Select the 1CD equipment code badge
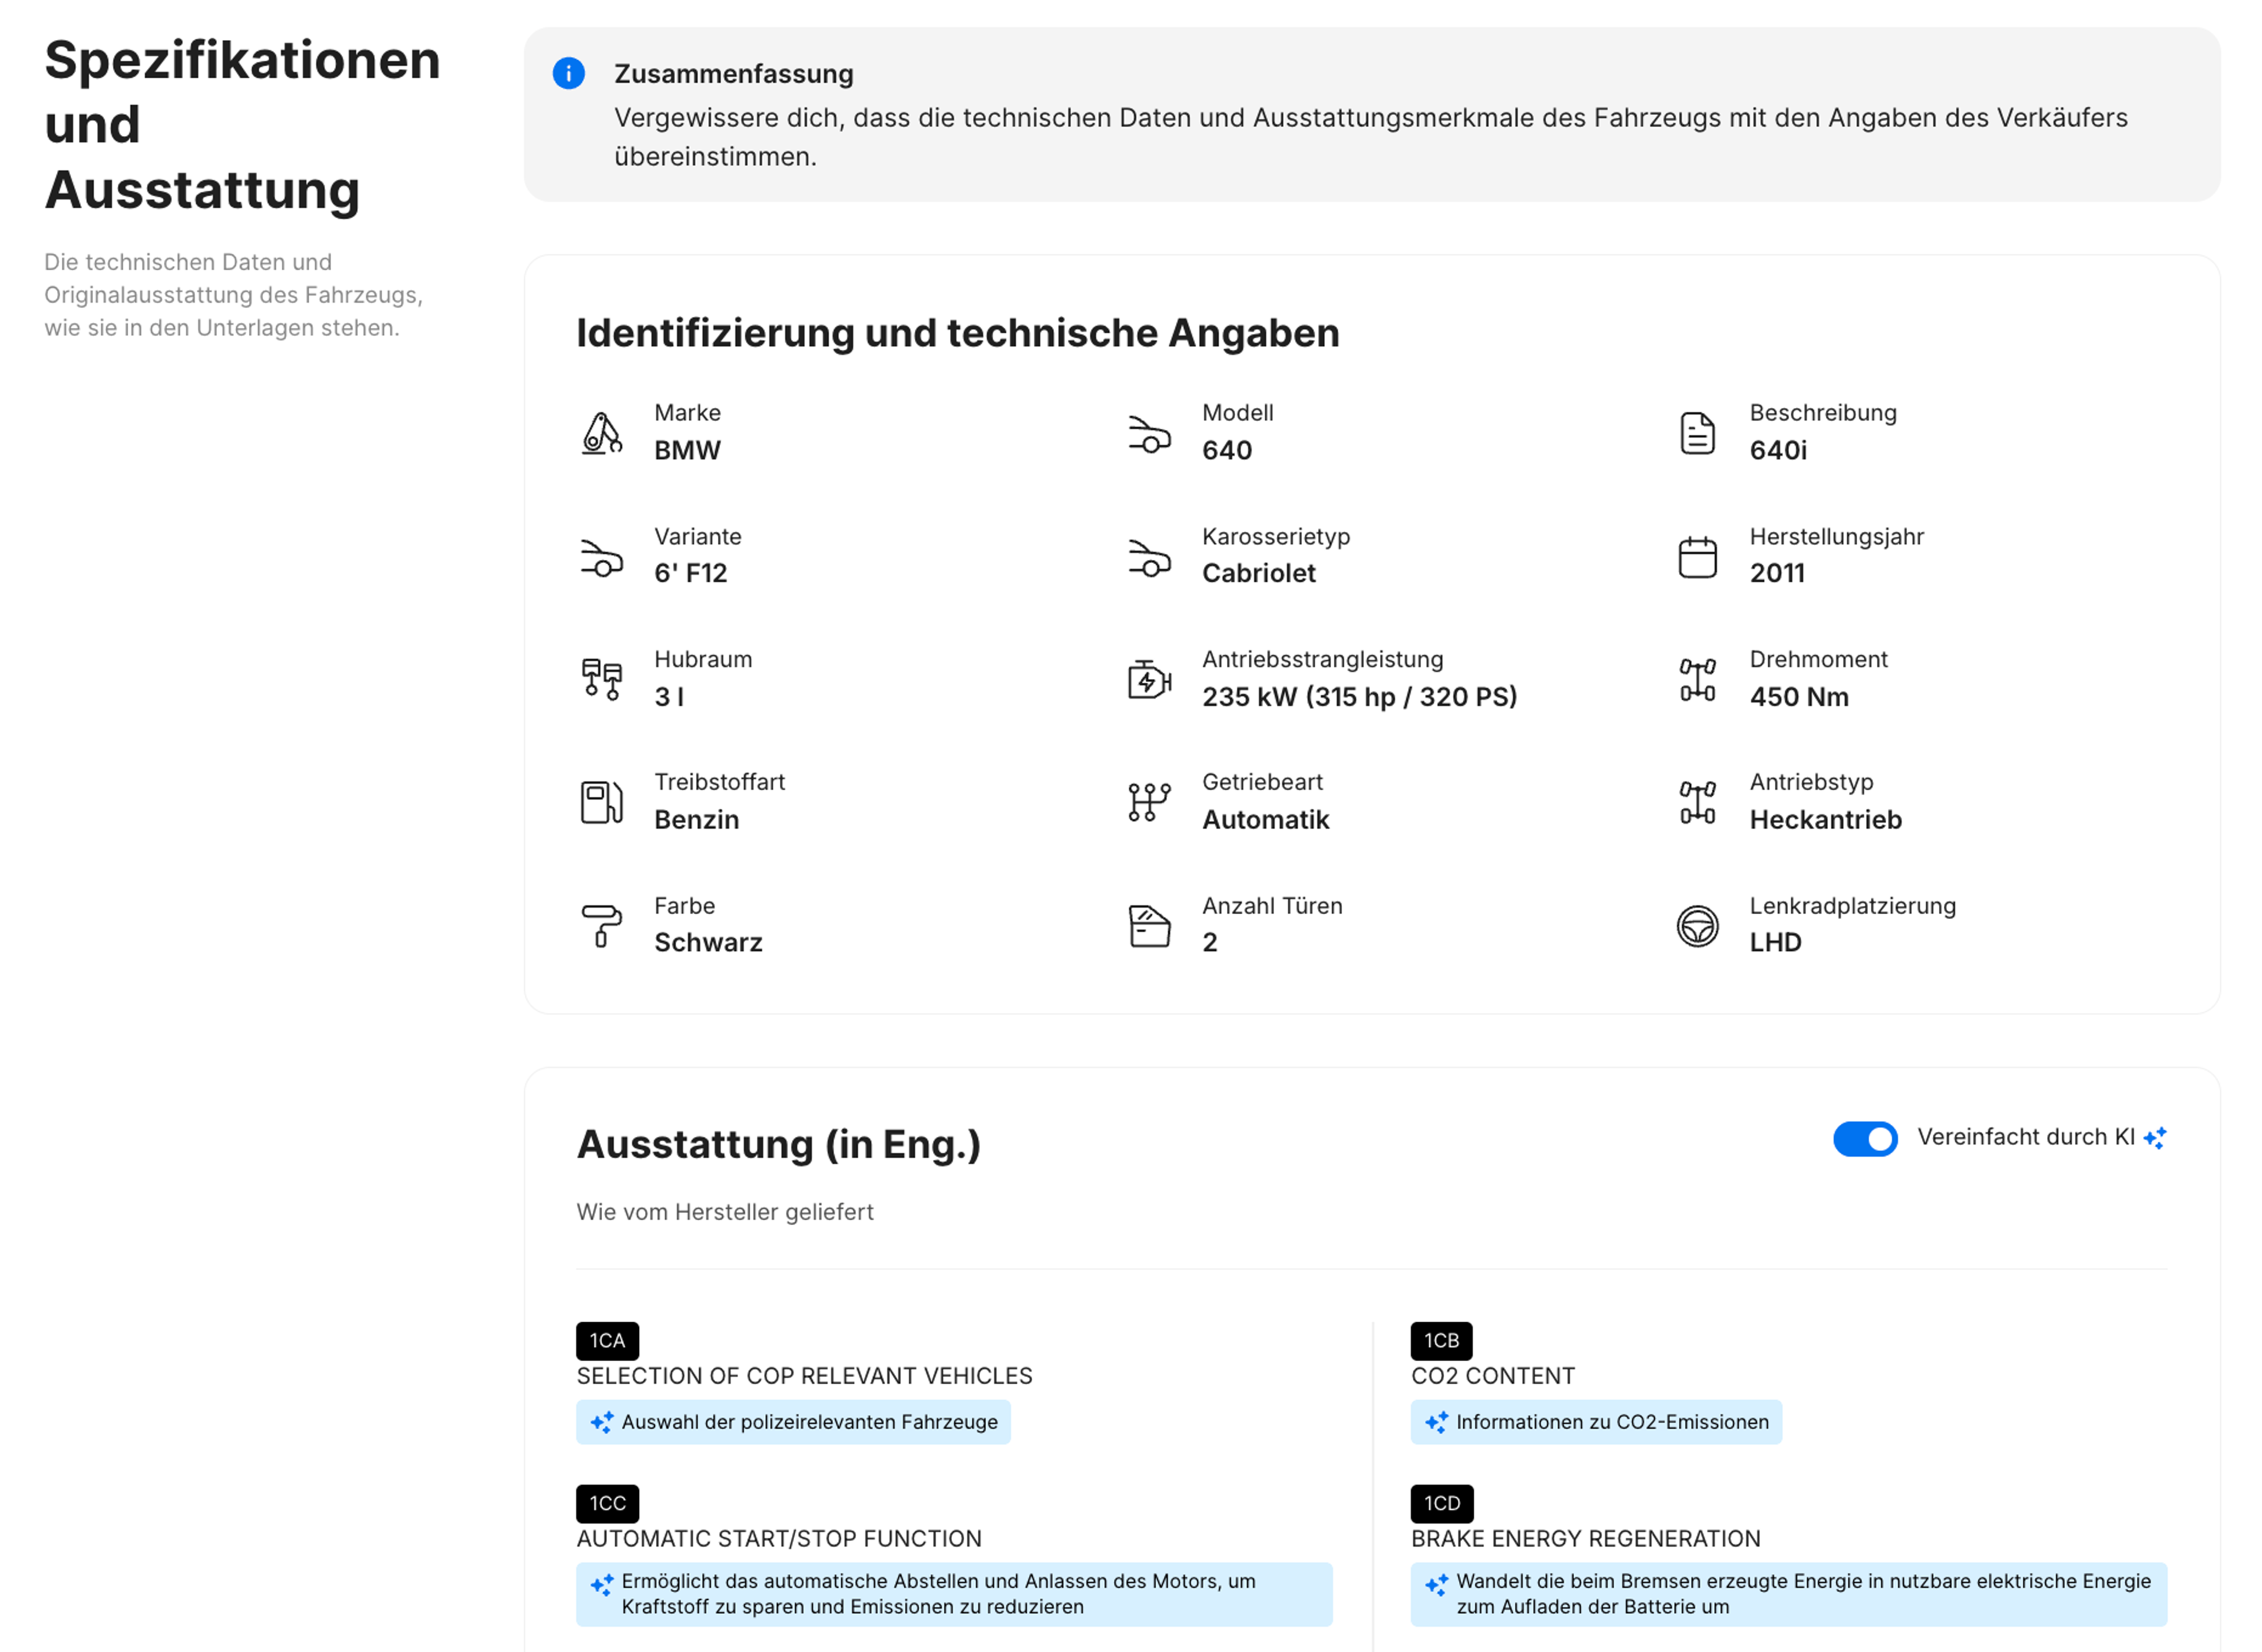The height and width of the screenshot is (1652, 2262). pos(1441,1503)
